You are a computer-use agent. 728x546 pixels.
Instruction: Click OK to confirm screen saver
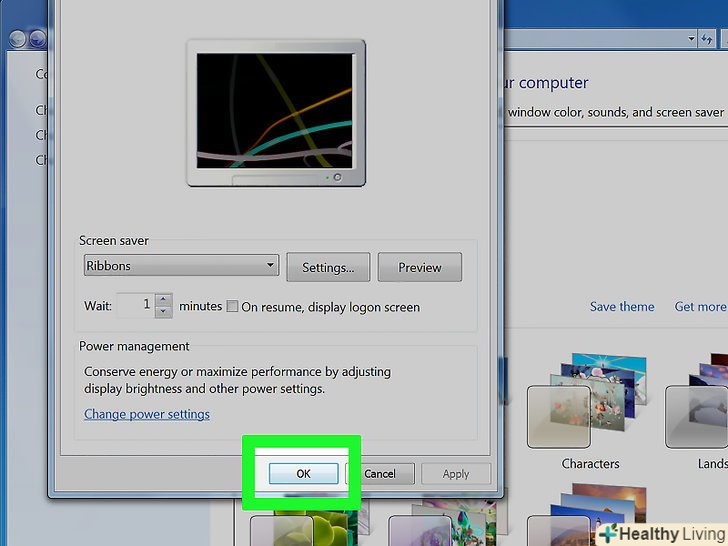point(303,474)
